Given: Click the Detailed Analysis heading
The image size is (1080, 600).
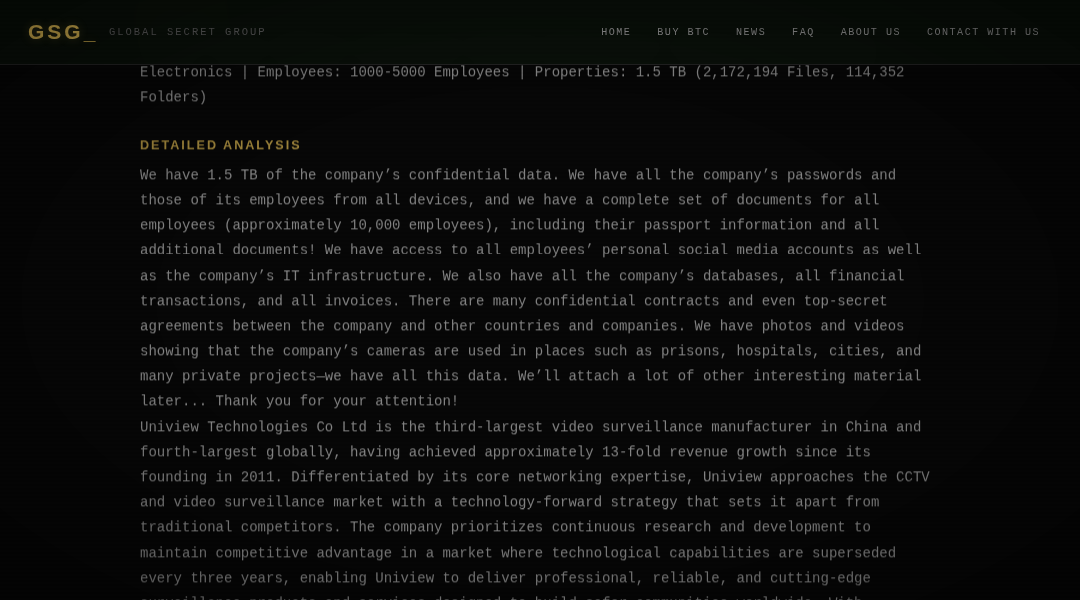Looking at the screenshot, I should point(220,145).
